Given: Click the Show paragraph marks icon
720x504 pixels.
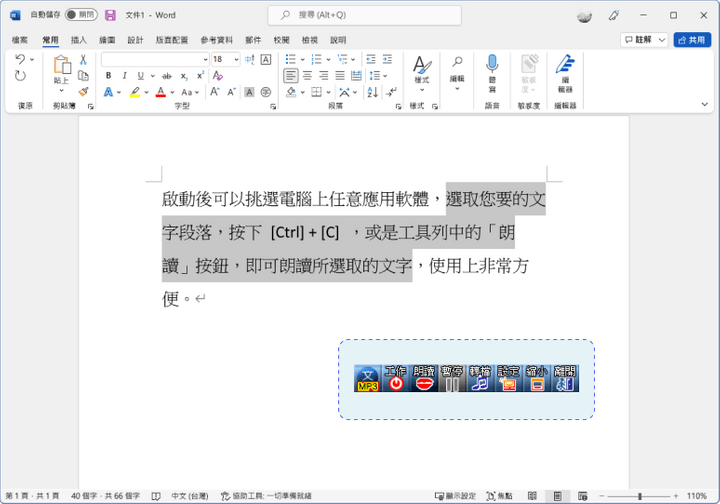Looking at the screenshot, I should point(391,92).
